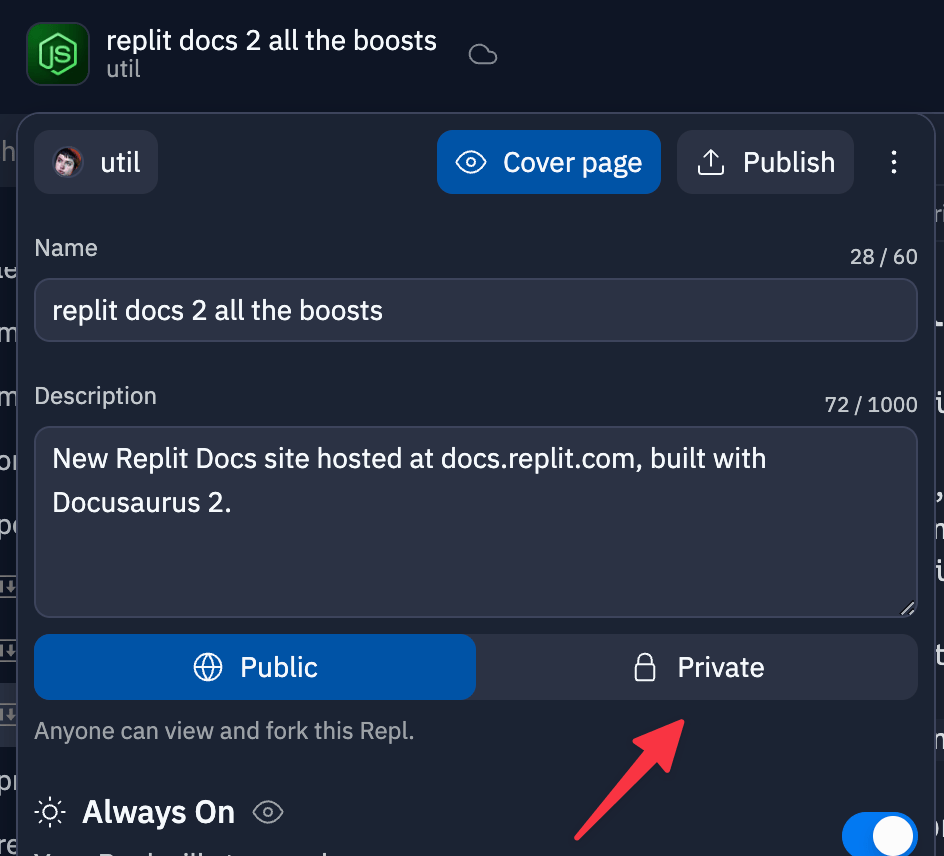Click the 'util' subtitle under the header title

point(123,69)
